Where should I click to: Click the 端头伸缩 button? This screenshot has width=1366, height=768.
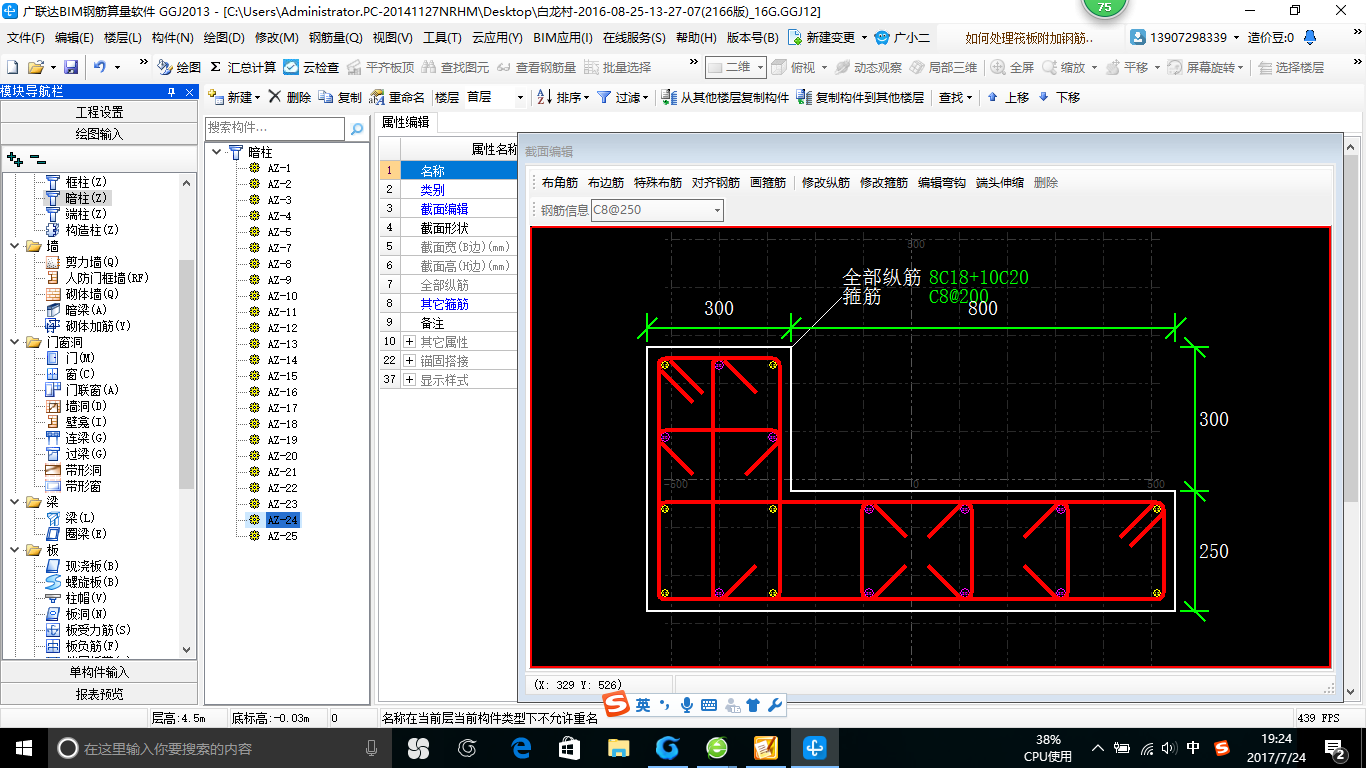coord(1000,183)
